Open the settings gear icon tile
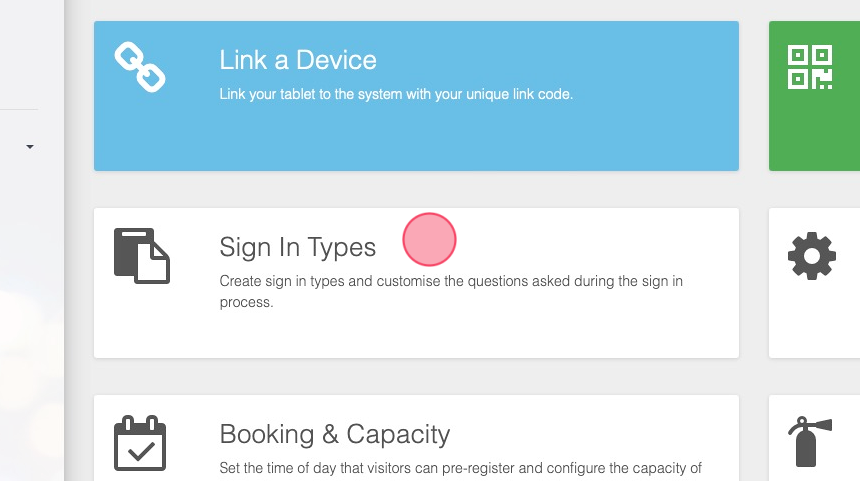Image resolution: width=860 pixels, height=481 pixels. [x=812, y=256]
